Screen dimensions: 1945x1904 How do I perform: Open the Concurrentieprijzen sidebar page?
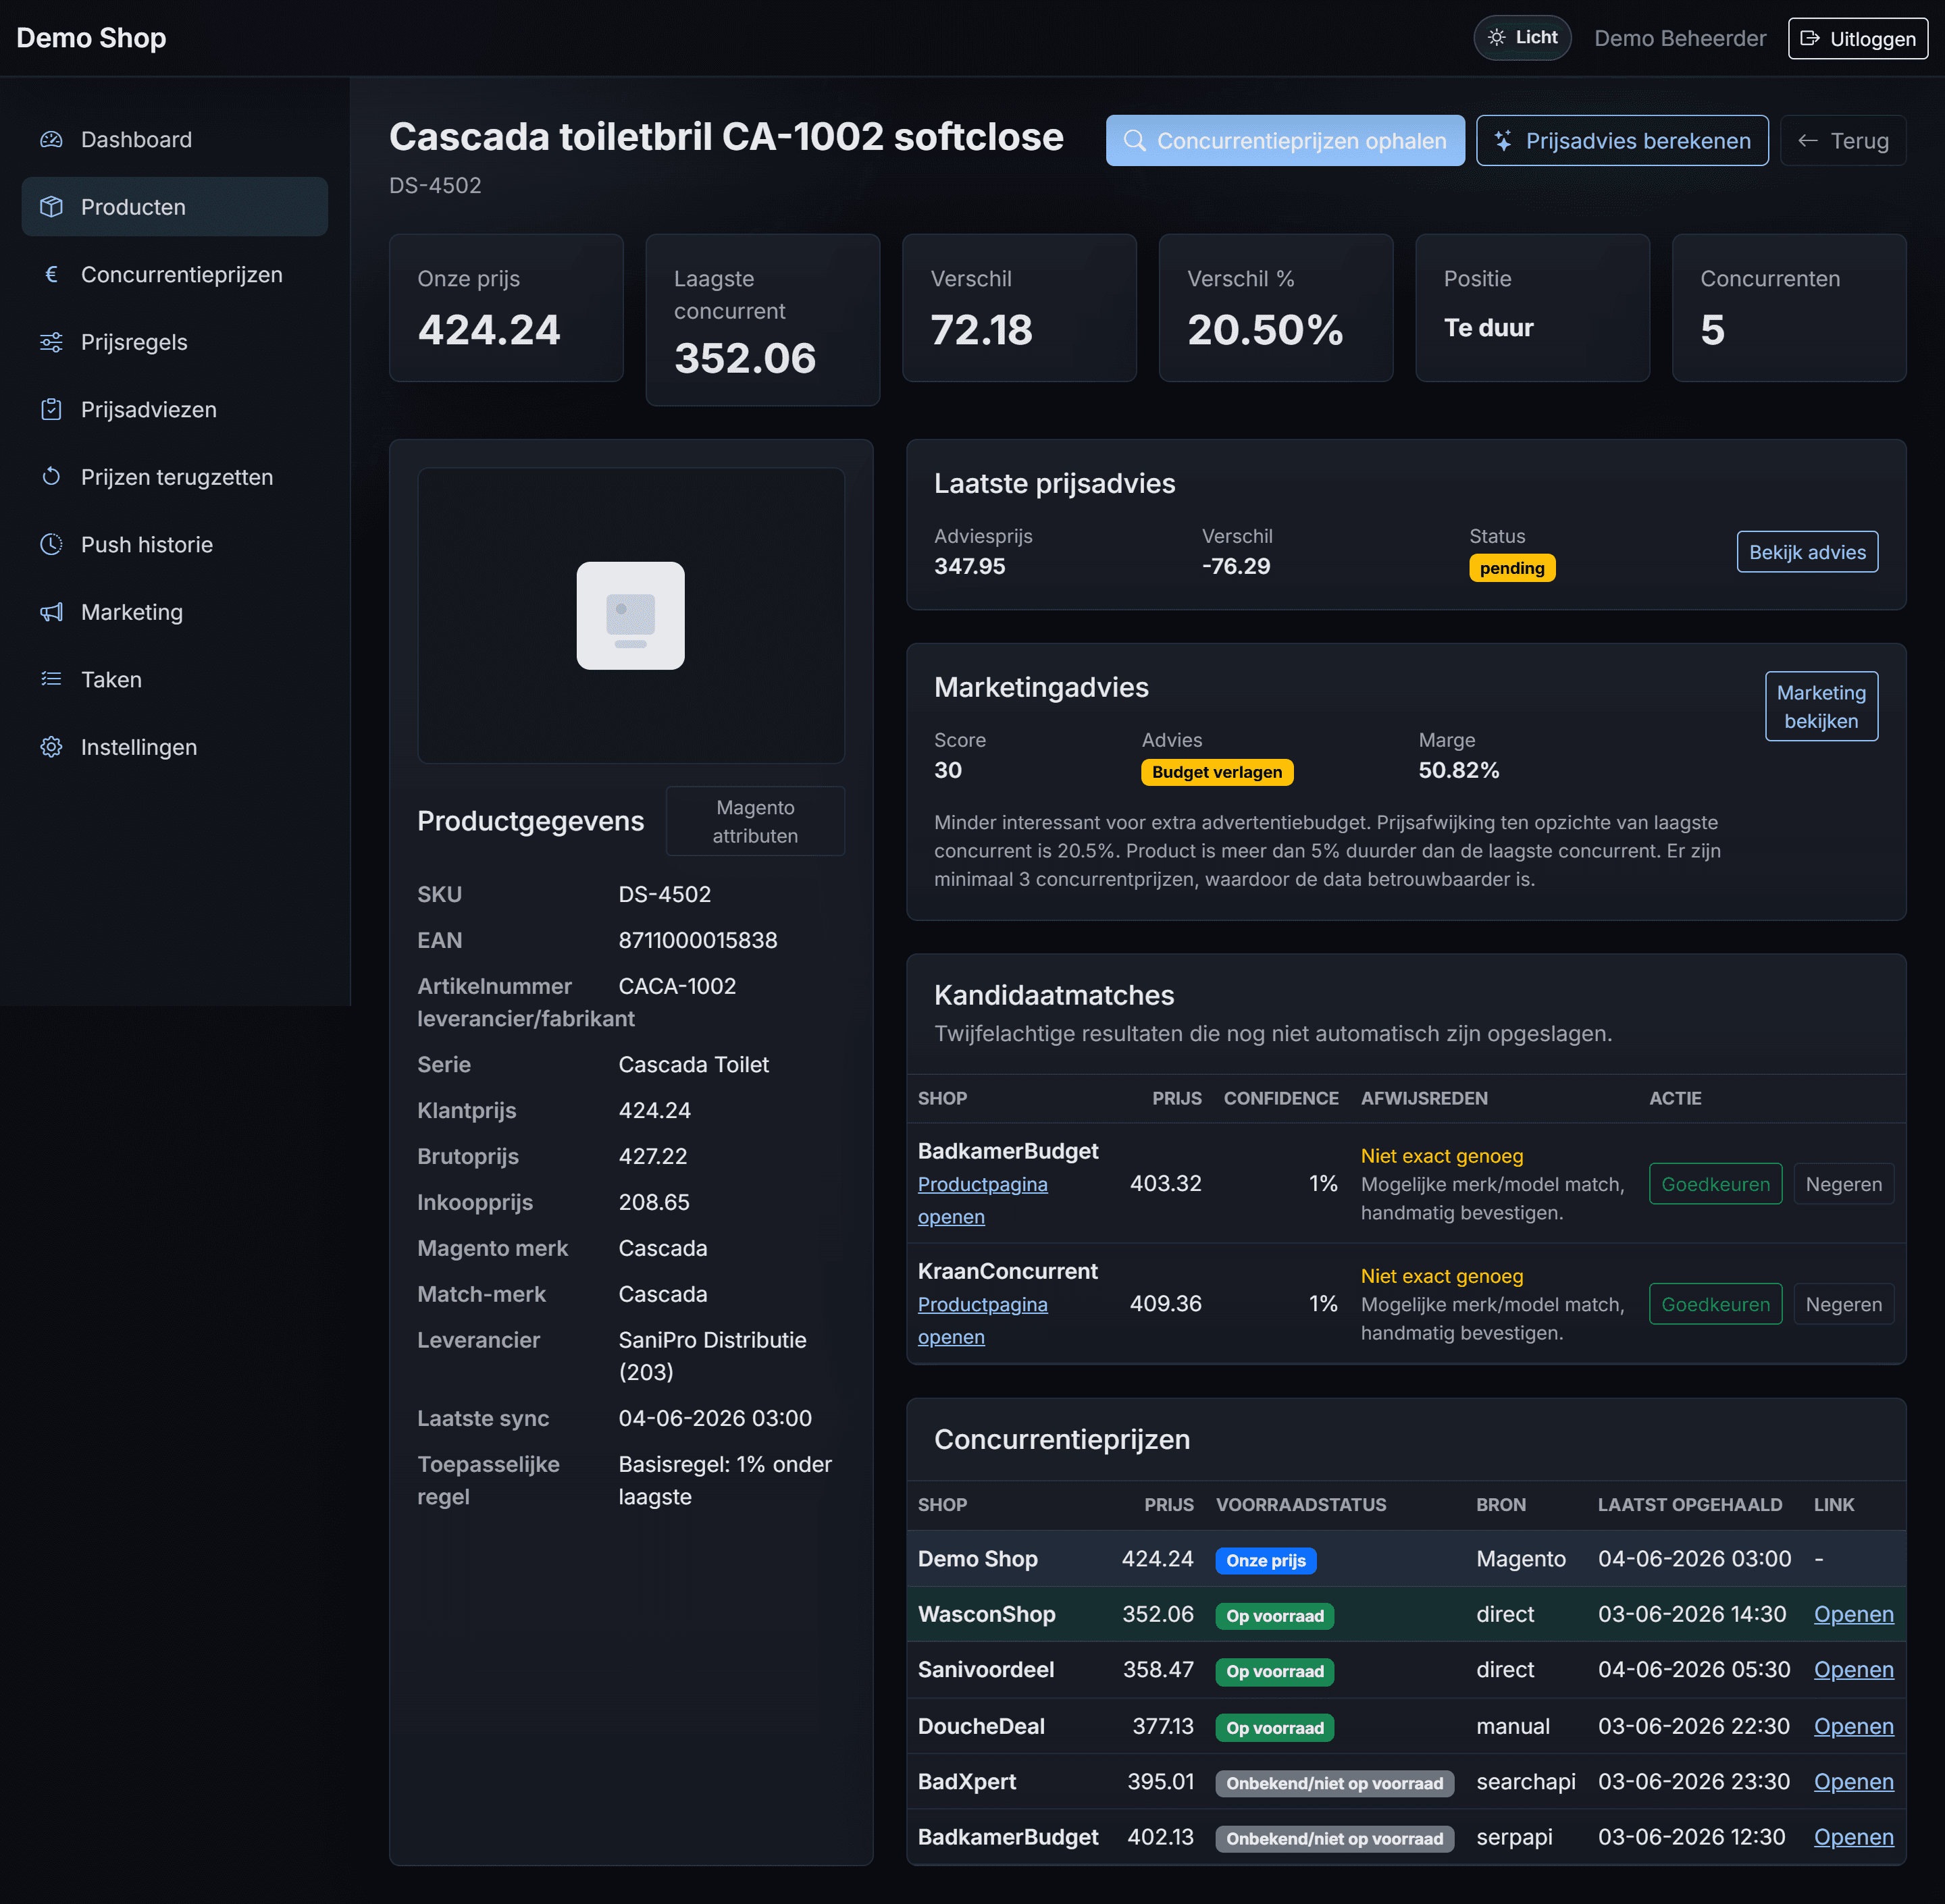[175, 274]
